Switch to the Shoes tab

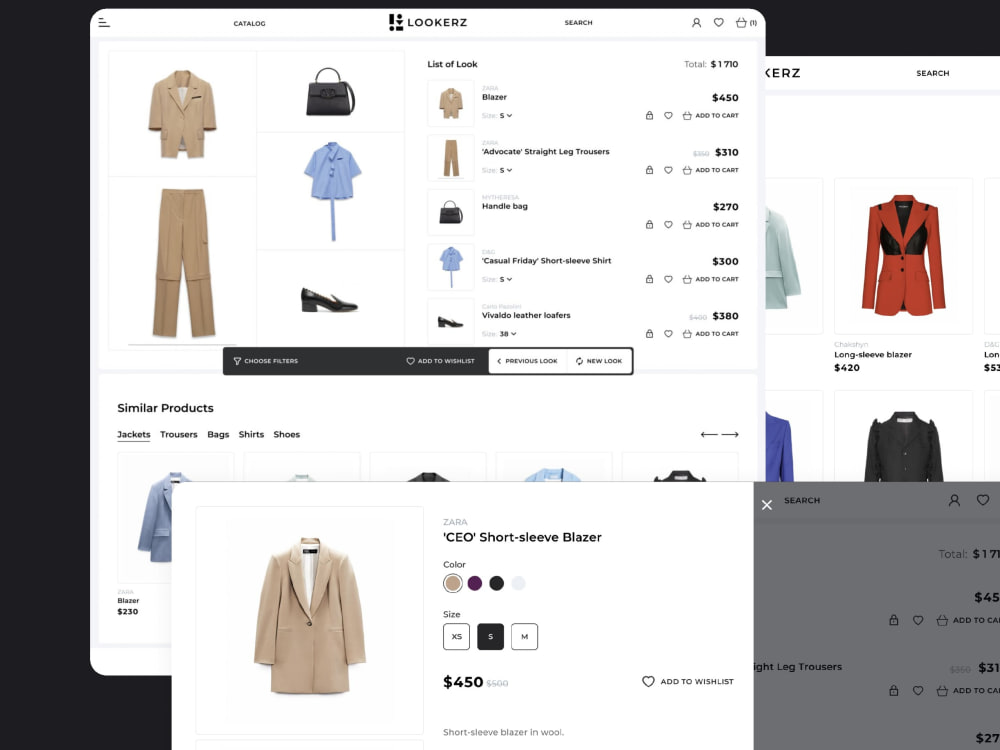[286, 434]
